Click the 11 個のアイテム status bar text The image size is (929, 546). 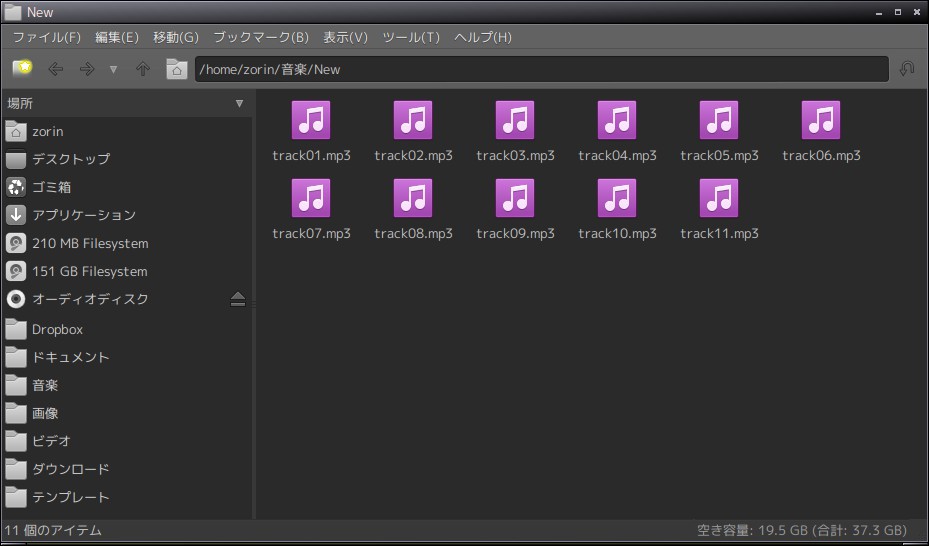[x=53, y=531]
